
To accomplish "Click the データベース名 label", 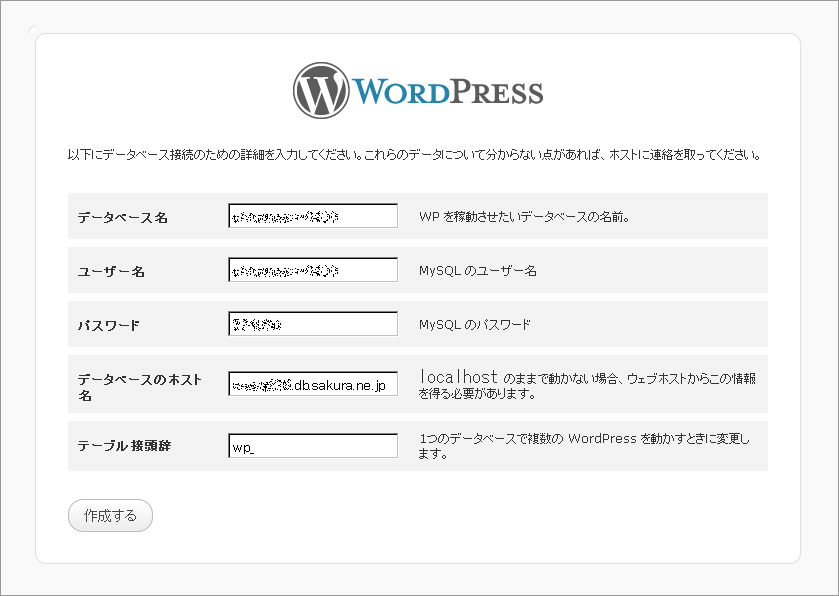I will pyautogui.click(x=123, y=218).
